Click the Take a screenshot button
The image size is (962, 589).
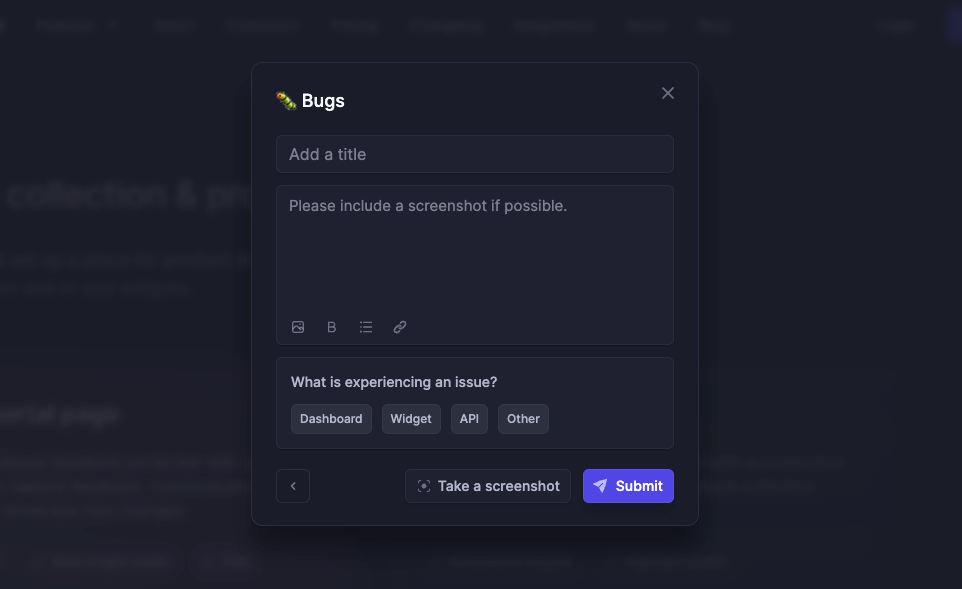(487, 486)
